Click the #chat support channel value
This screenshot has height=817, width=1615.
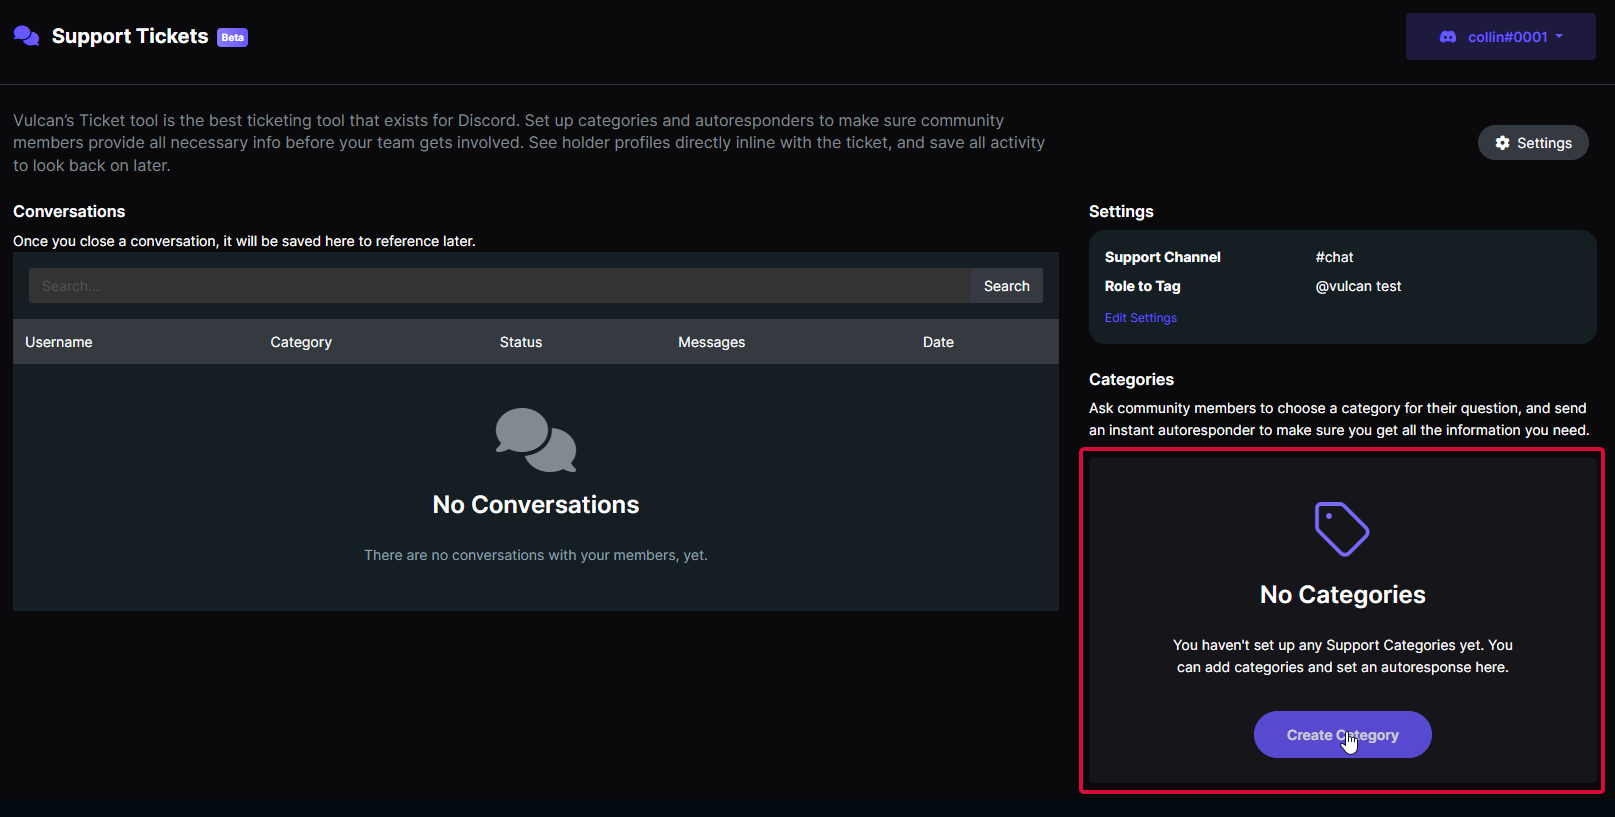click(x=1334, y=257)
